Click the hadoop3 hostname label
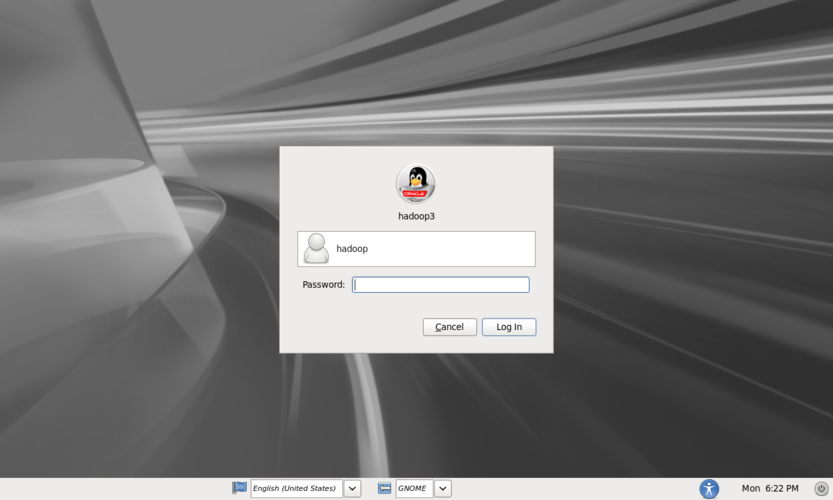The width and height of the screenshot is (833, 500). coord(416,216)
